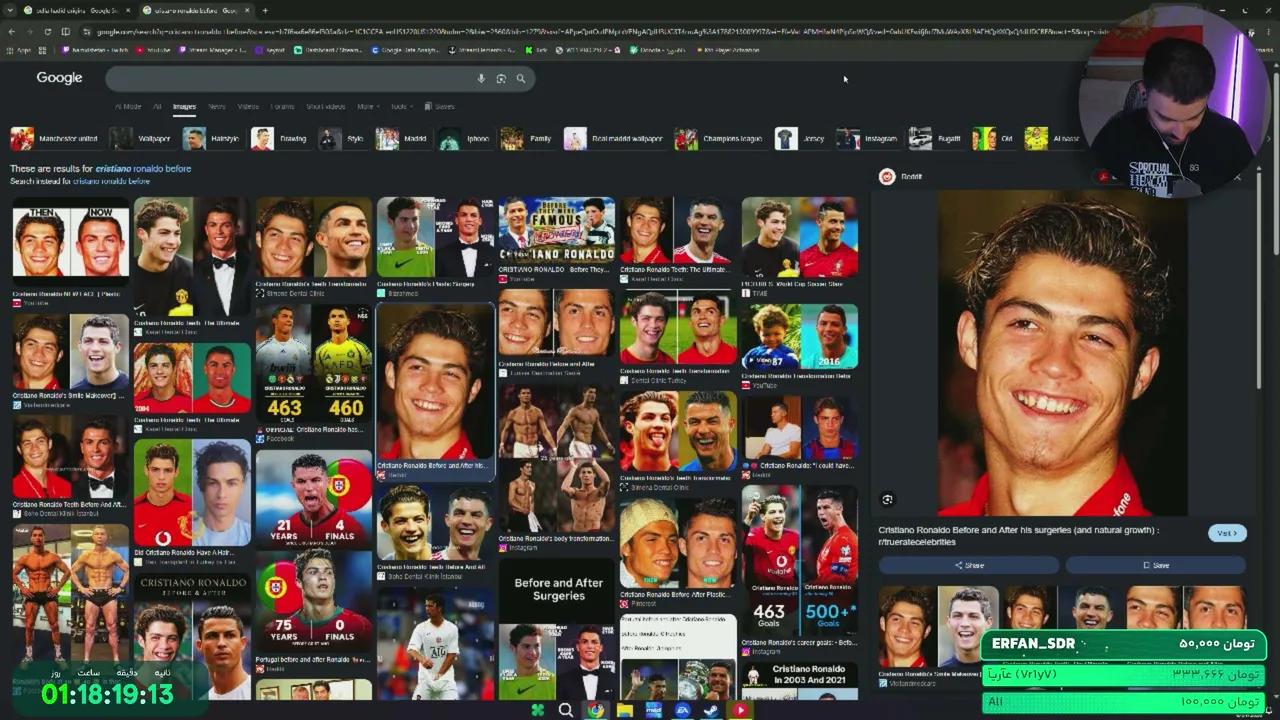1280x720 pixels.
Task: Switch to the AI Mode tab
Action: tap(128, 106)
